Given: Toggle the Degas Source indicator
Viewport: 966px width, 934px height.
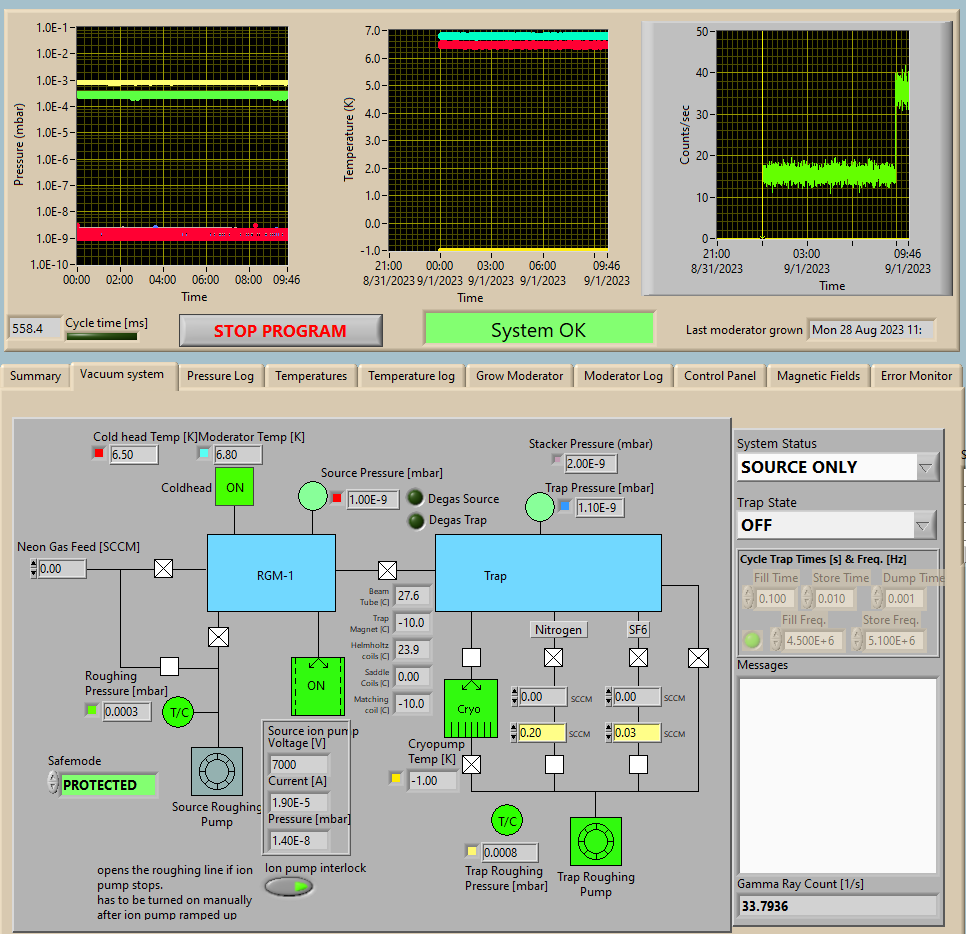Looking at the screenshot, I should click(x=416, y=498).
